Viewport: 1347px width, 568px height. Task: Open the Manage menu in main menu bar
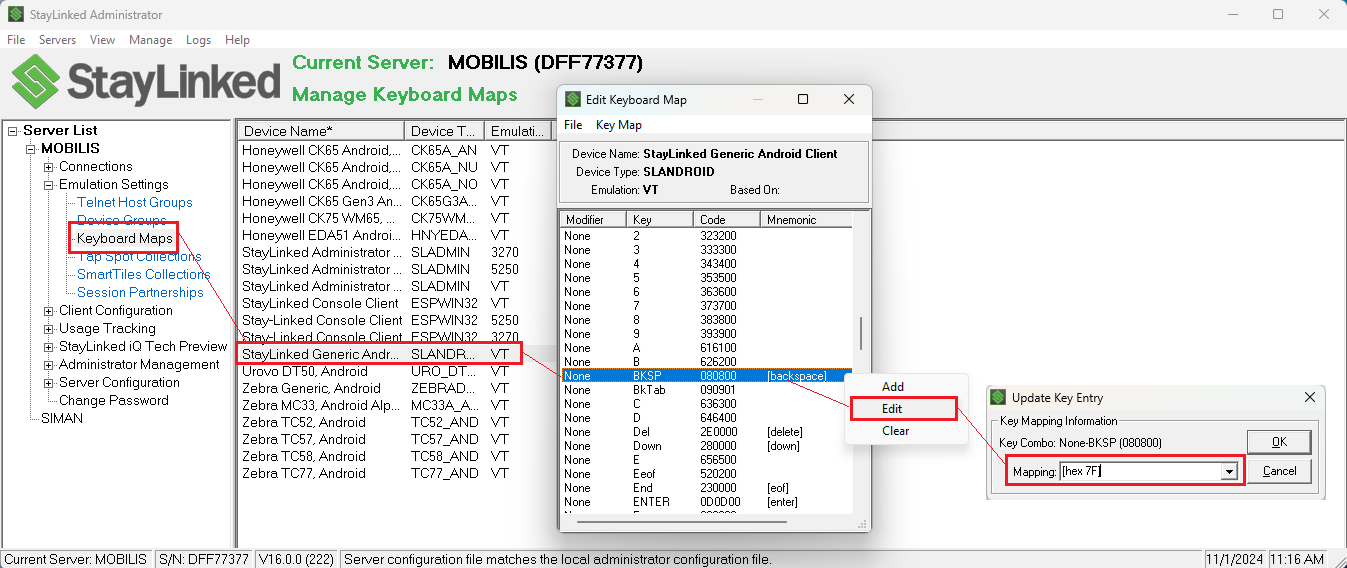click(150, 40)
